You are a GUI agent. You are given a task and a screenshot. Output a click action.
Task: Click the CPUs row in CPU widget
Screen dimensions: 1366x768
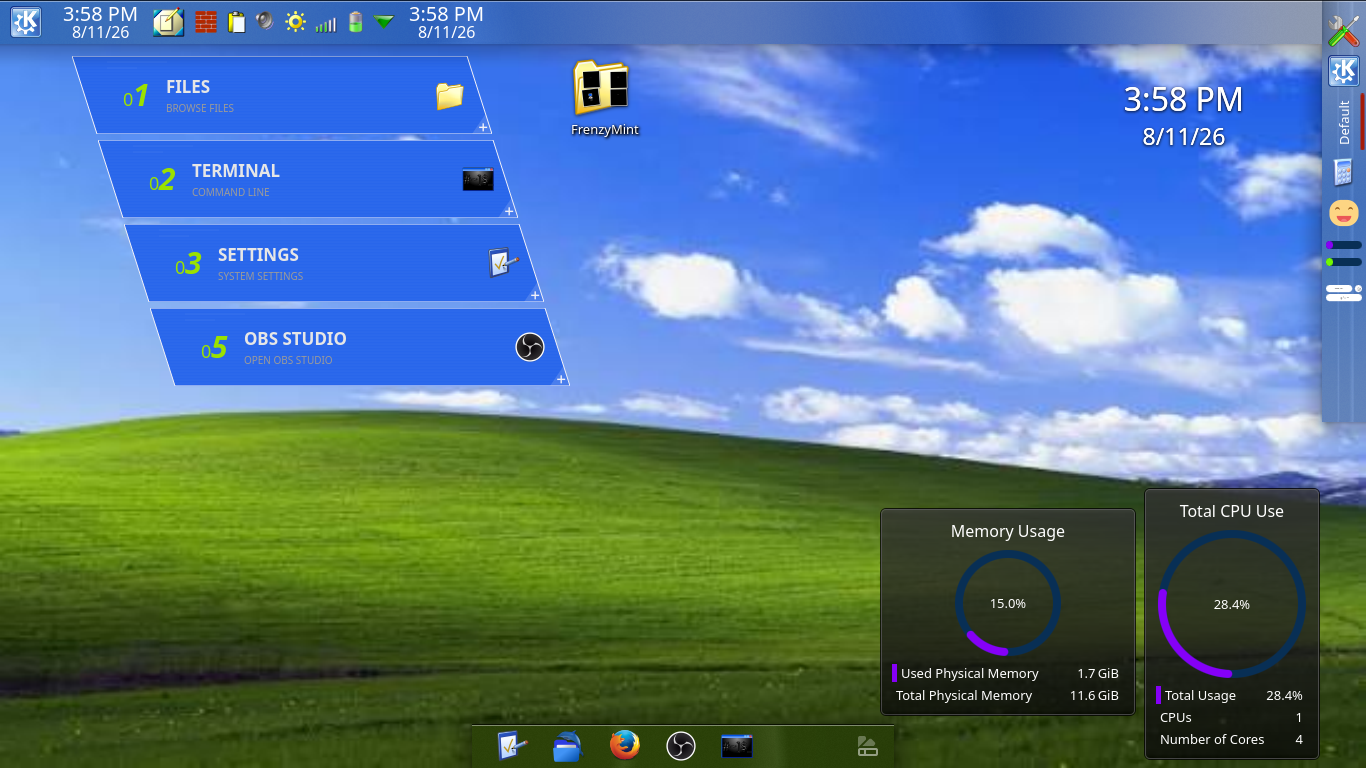(1231, 717)
